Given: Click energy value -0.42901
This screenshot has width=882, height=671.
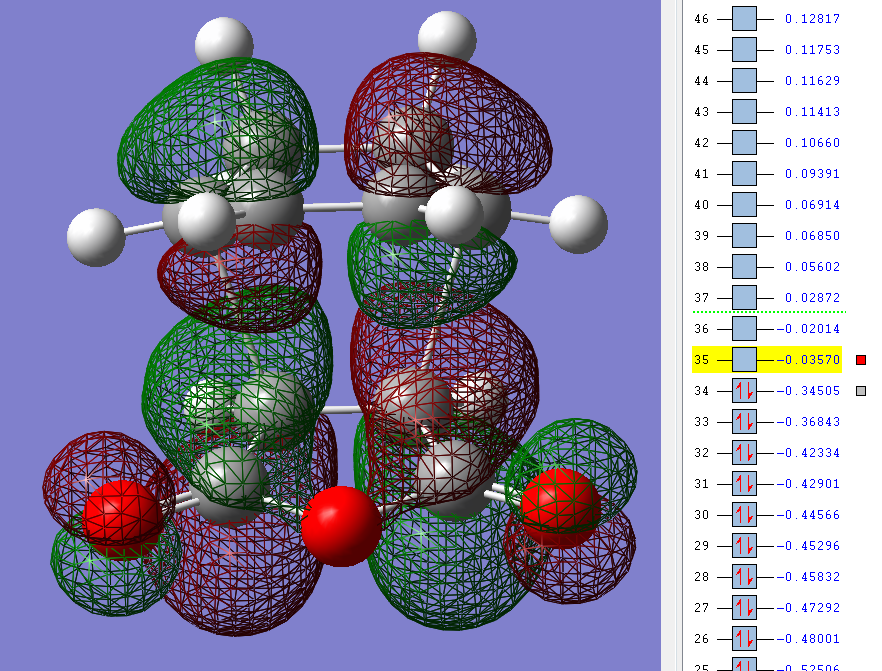Looking at the screenshot, I should tap(809, 484).
